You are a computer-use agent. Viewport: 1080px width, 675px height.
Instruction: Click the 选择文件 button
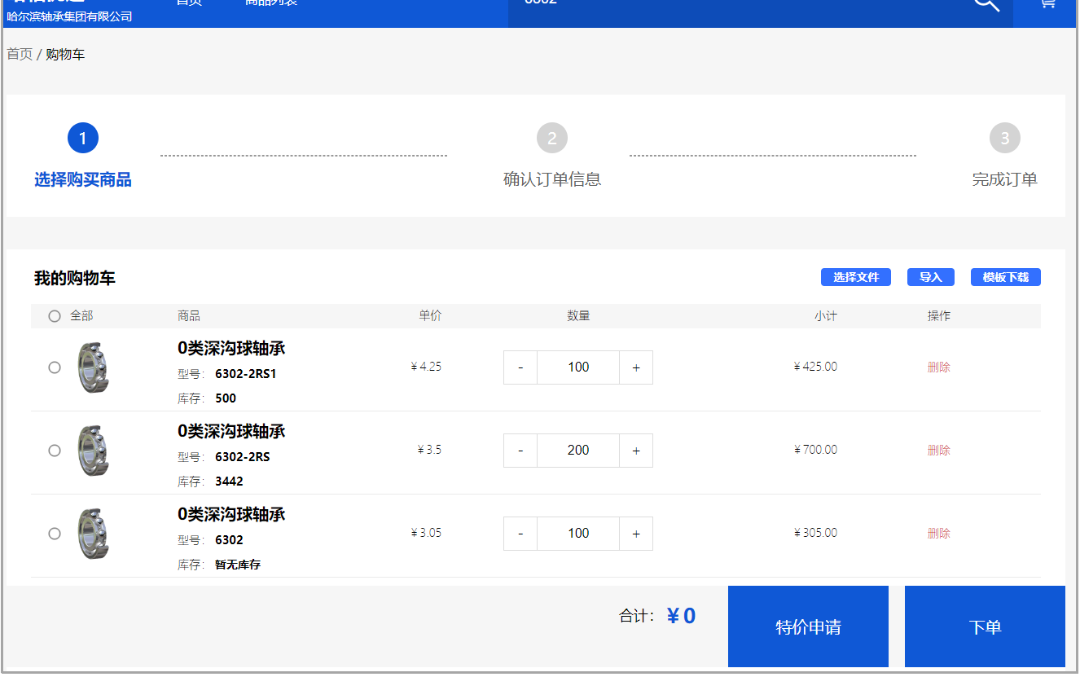tap(855, 277)
